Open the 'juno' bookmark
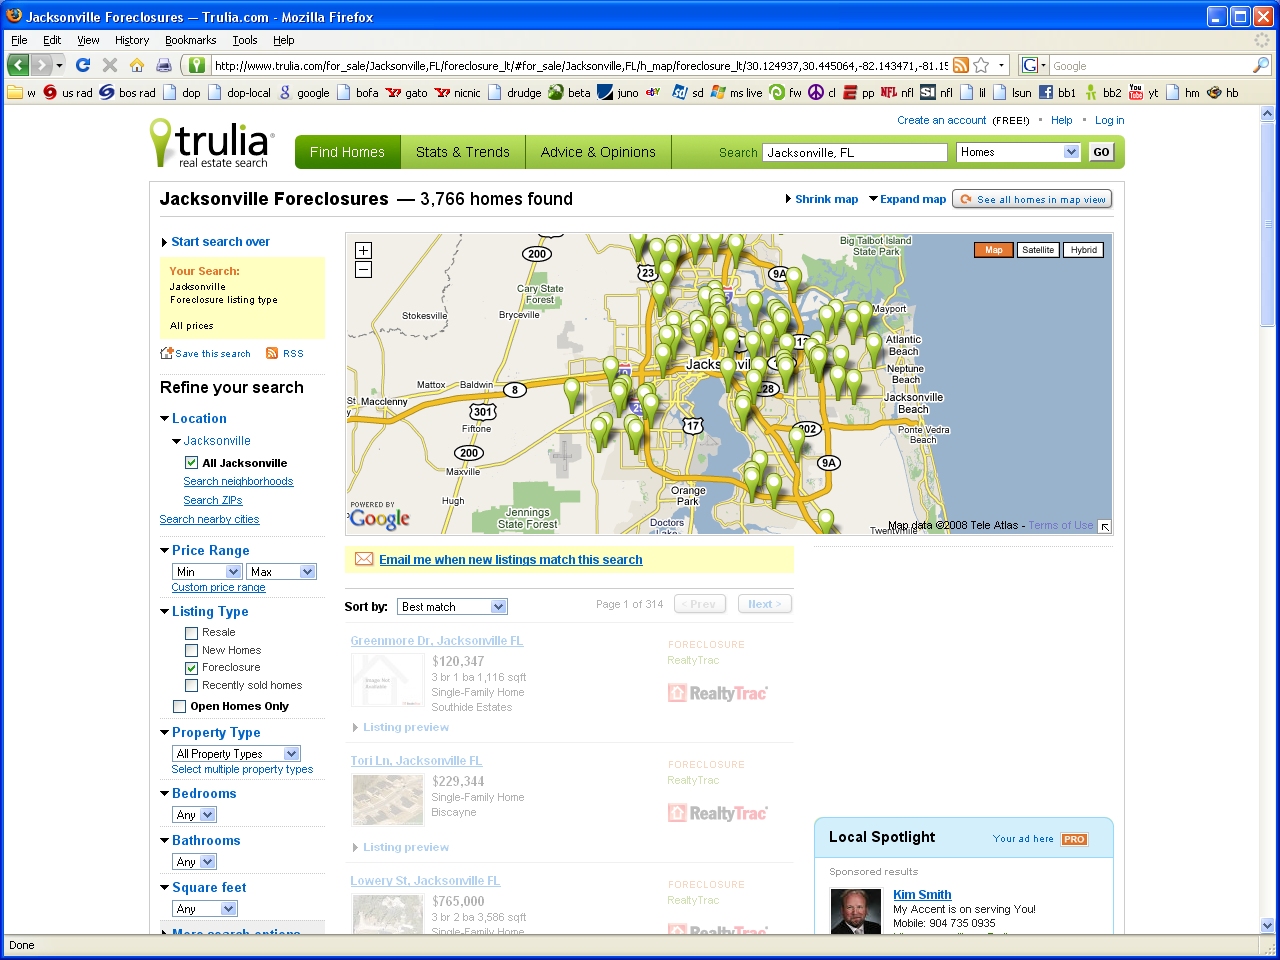 [618, 92]
